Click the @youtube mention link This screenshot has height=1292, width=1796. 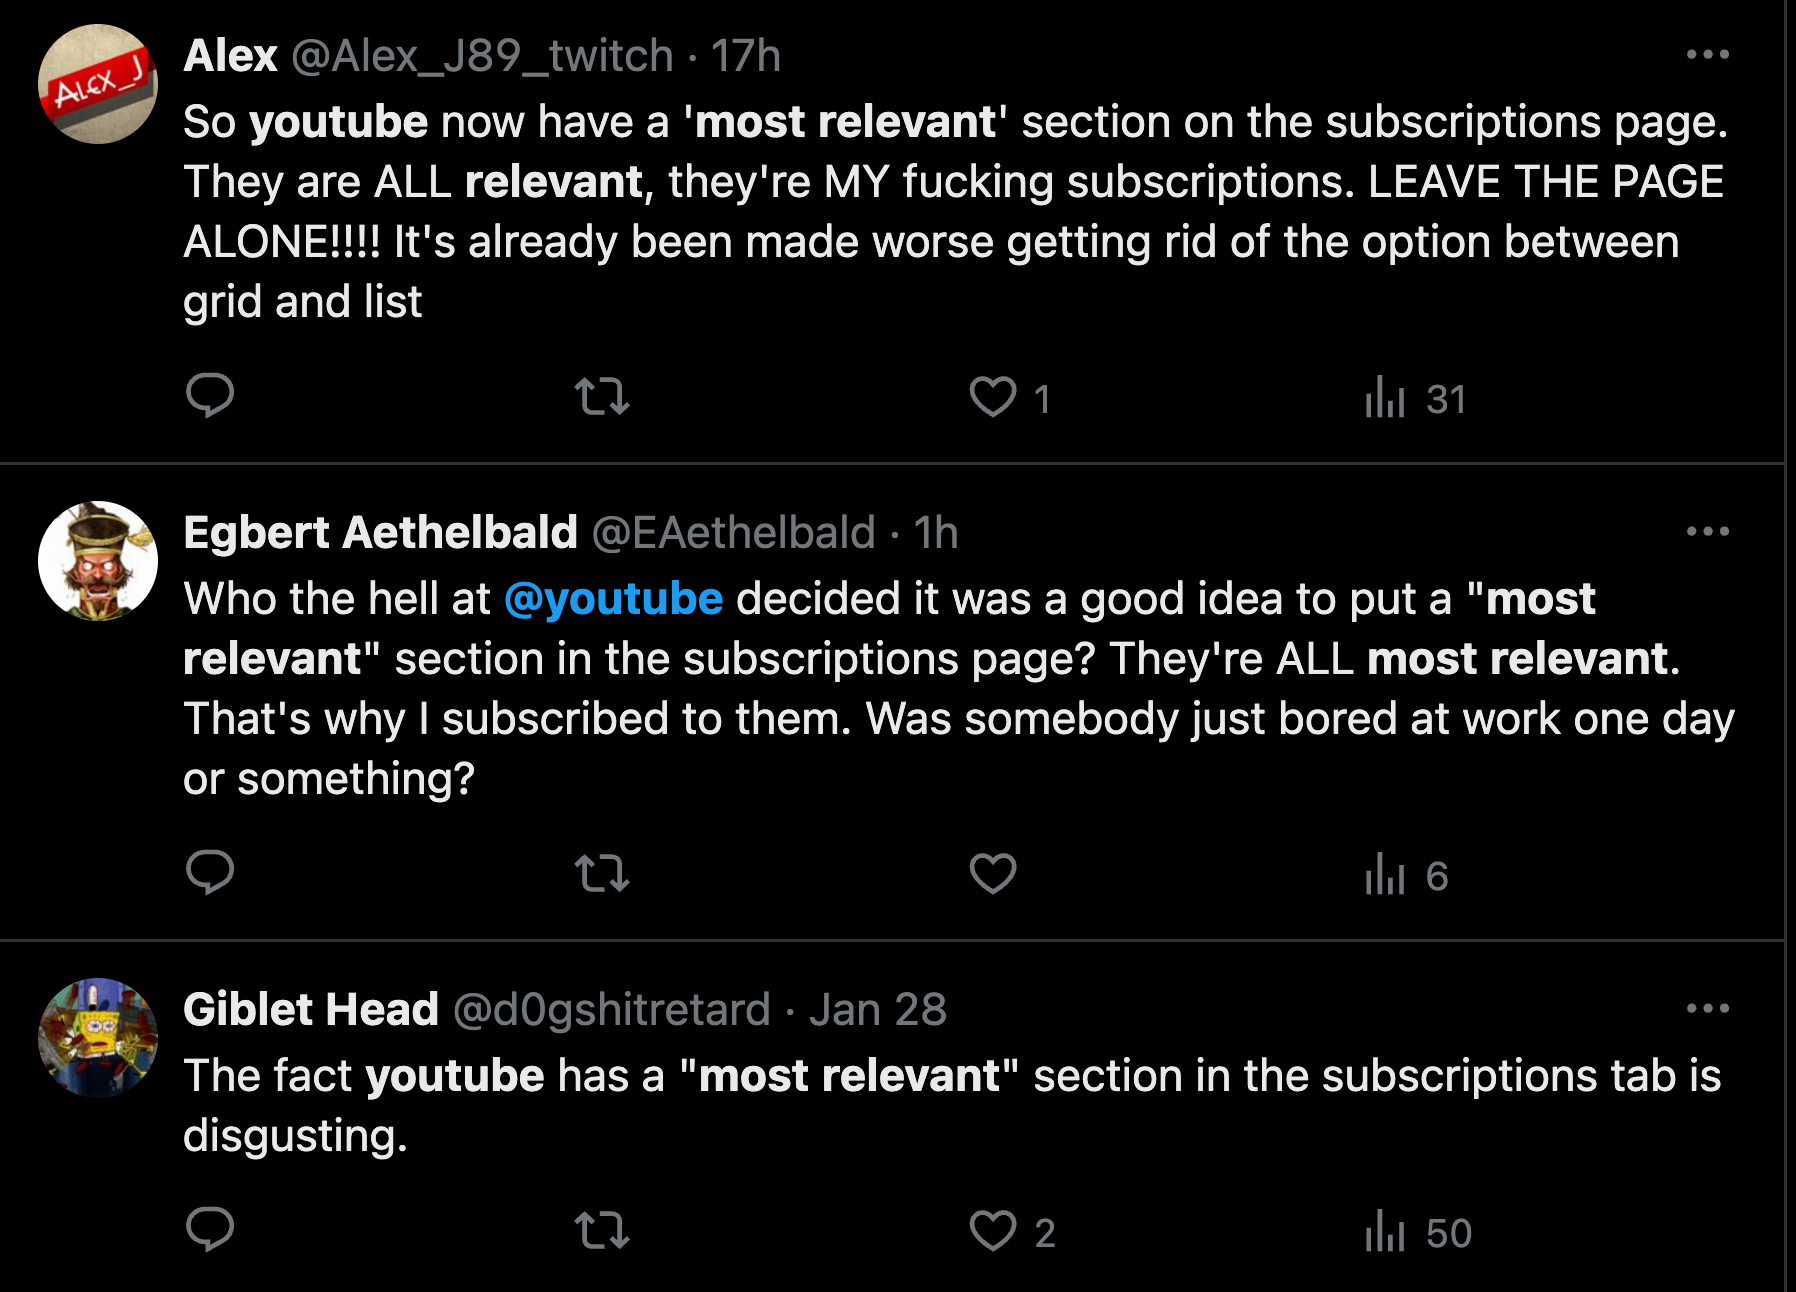[x=613, y=599]
